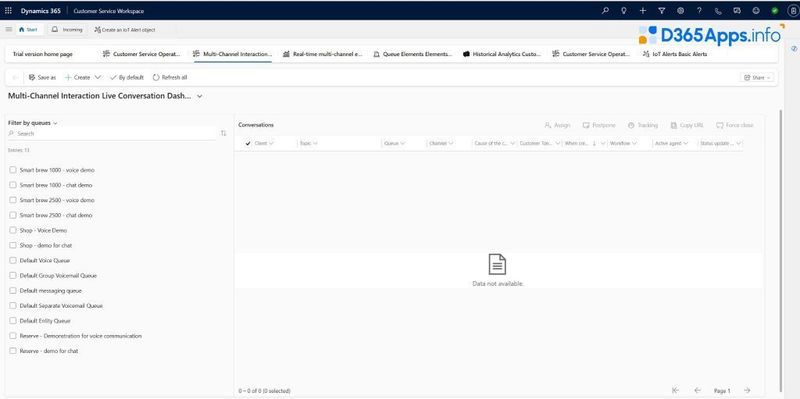Open the Incoming bell tab
Screen dimensions: 800x399
tap(67, 30)
